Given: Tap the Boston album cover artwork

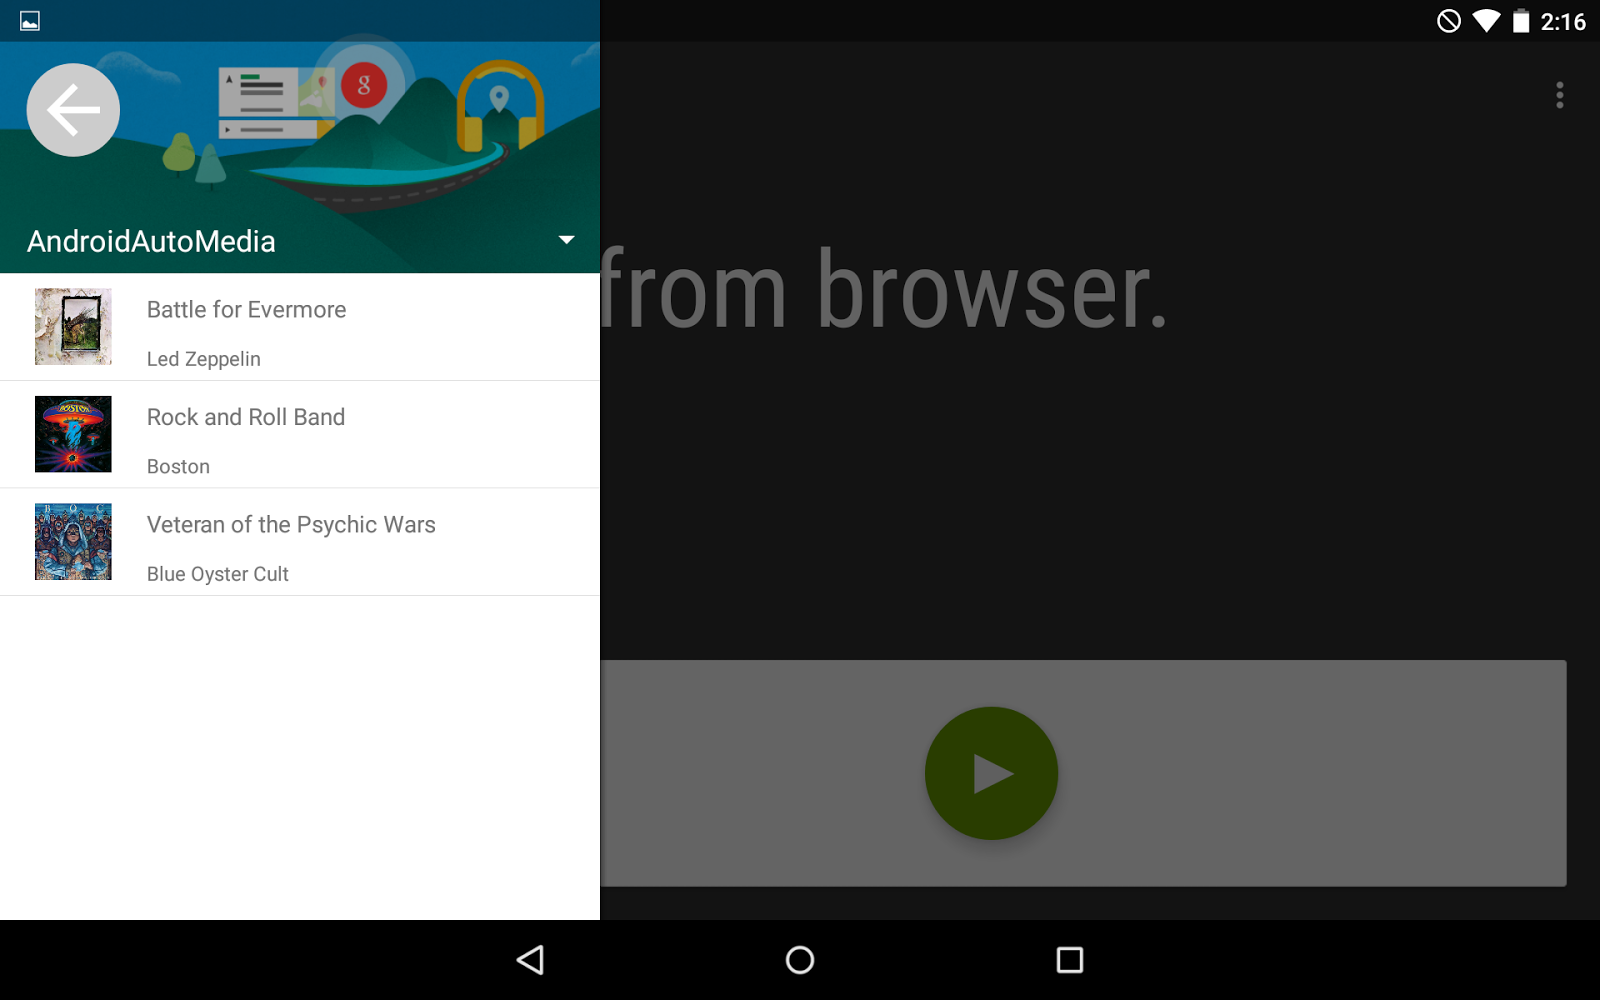Looking at the screenshot, I should coord(72,434).
